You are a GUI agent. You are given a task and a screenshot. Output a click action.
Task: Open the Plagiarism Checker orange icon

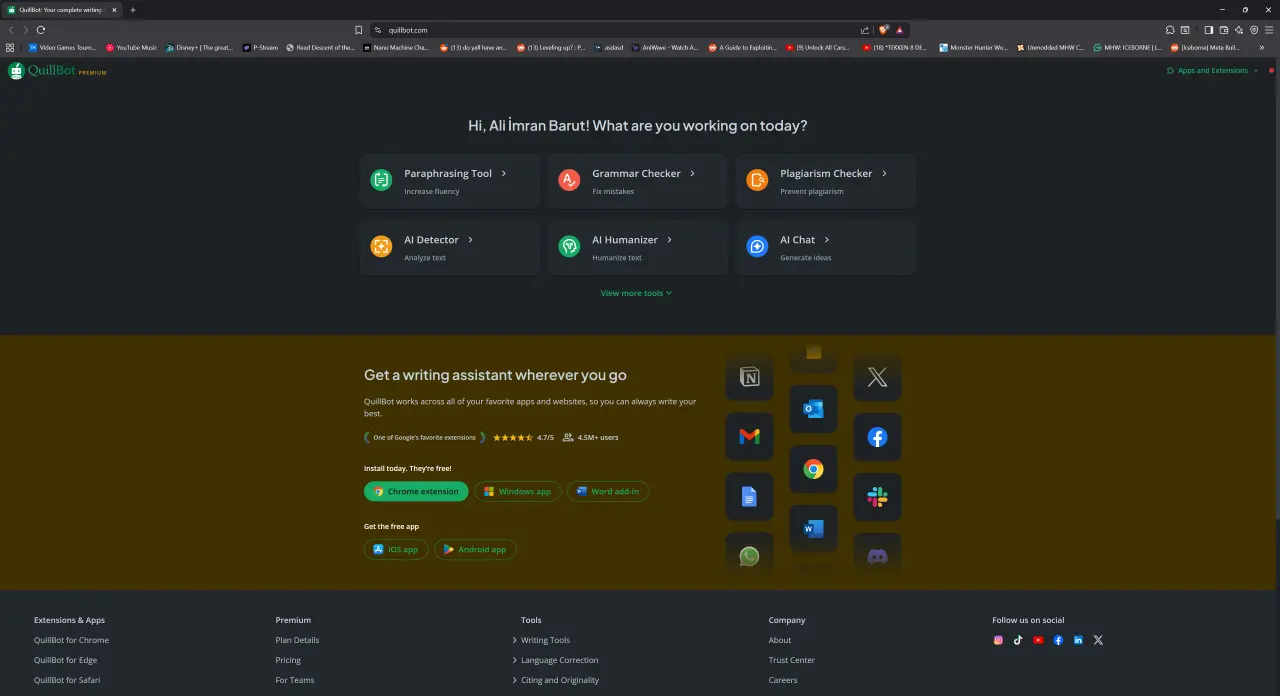tap(757, 180)
